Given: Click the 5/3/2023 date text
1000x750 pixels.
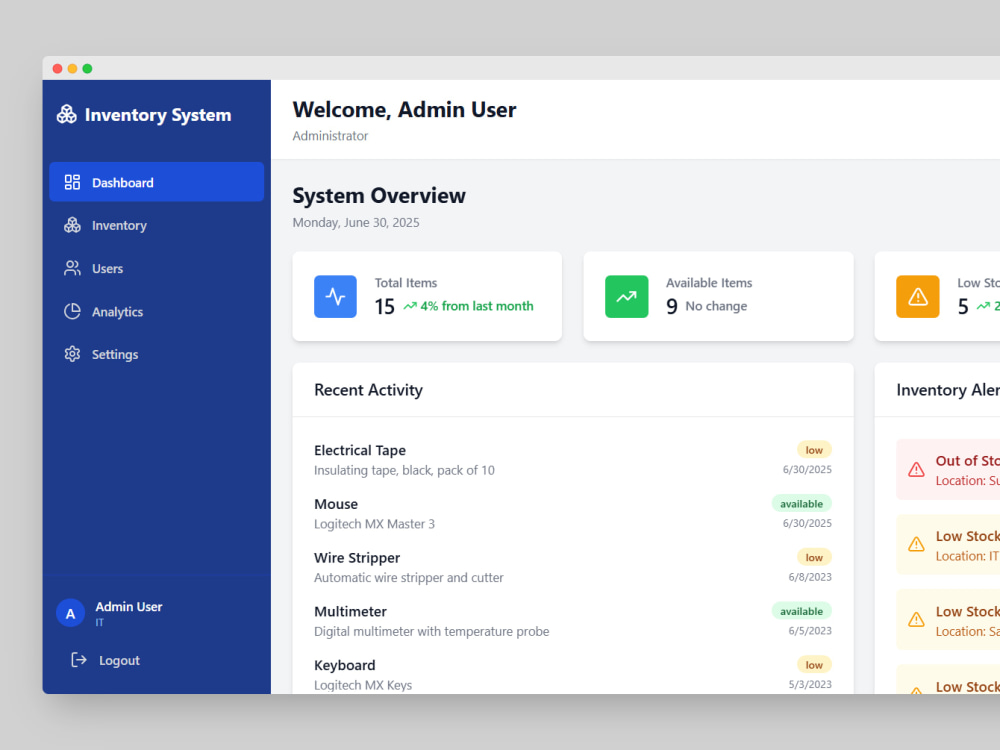Looking at the screenshot, I should (810, 684).
